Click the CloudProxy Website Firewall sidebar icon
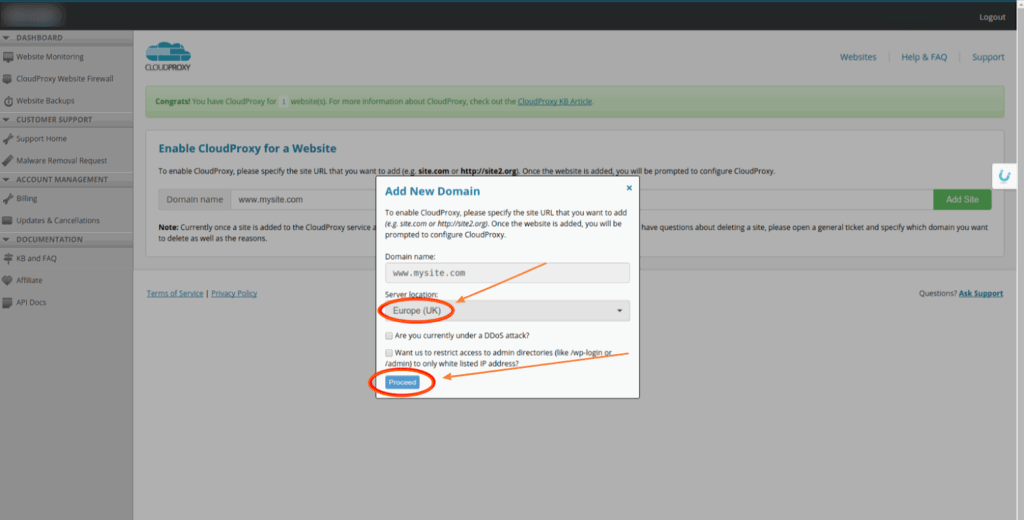1024x520 pixels. pyautogui.click(x=8, y=79)
